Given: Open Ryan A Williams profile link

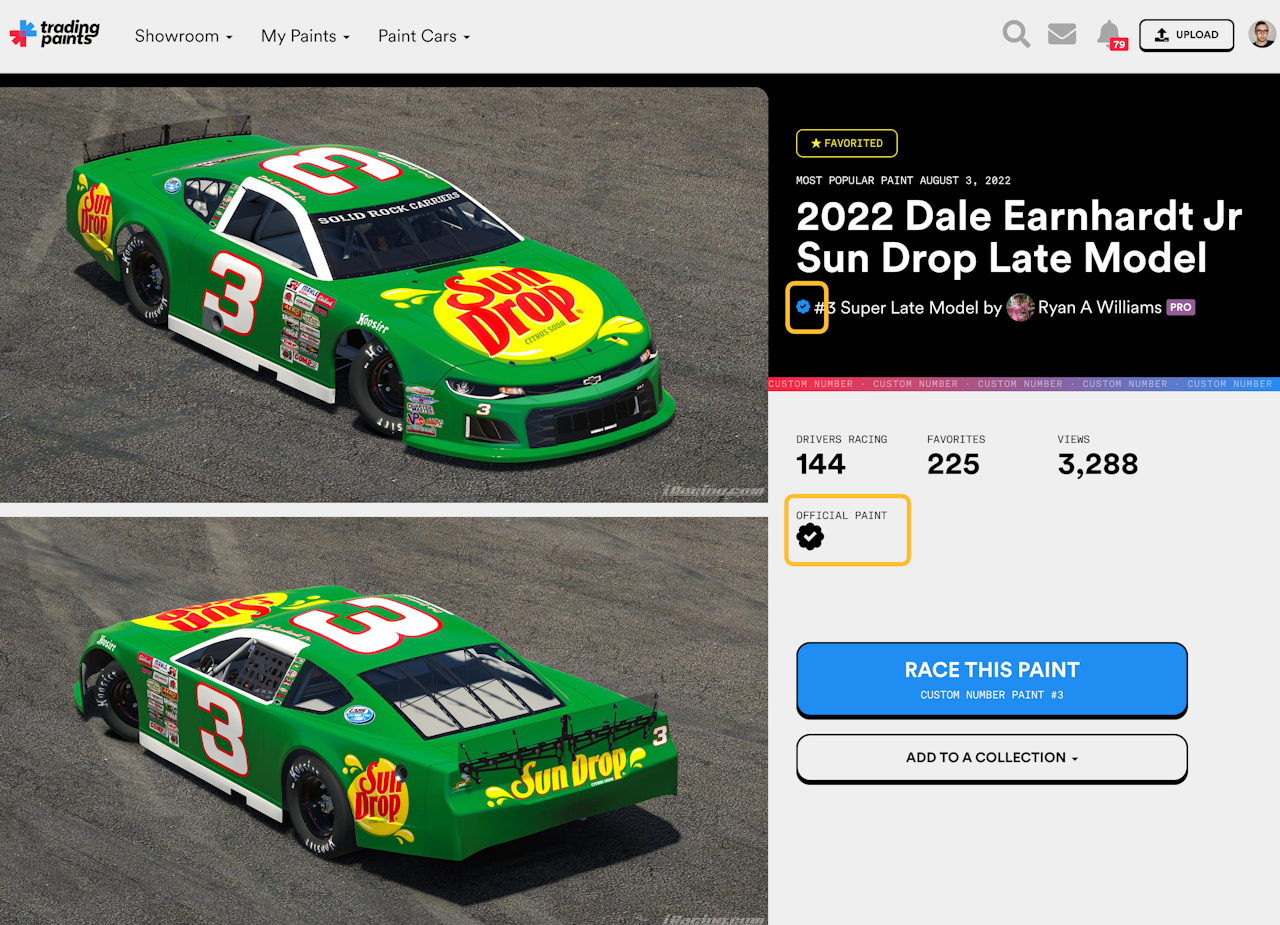Looking at the screenshot, I should [1099, 307].
